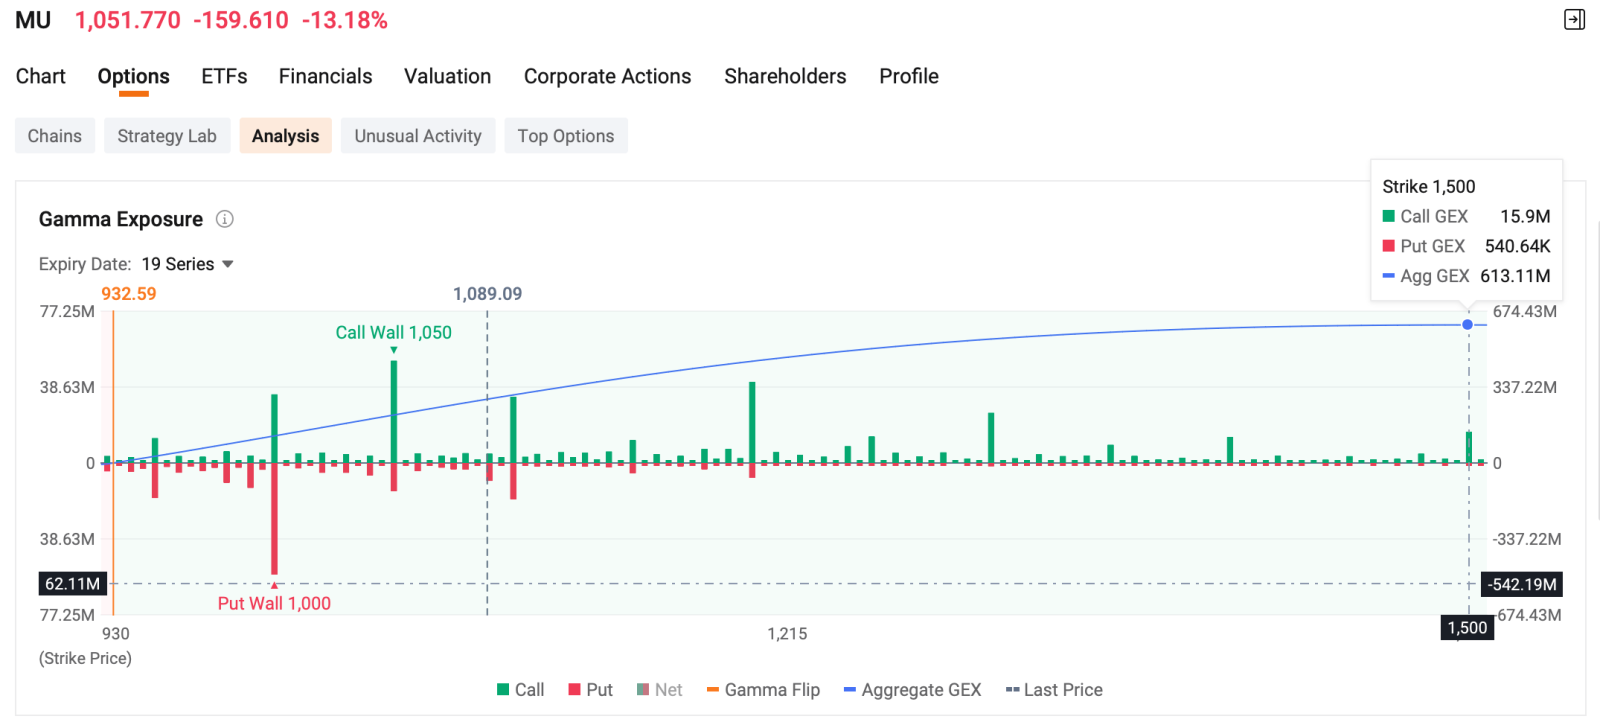Click the orange 932.59 gamma flip label
This screenshot has width=1600, height=722.
(x=129, y=294)
